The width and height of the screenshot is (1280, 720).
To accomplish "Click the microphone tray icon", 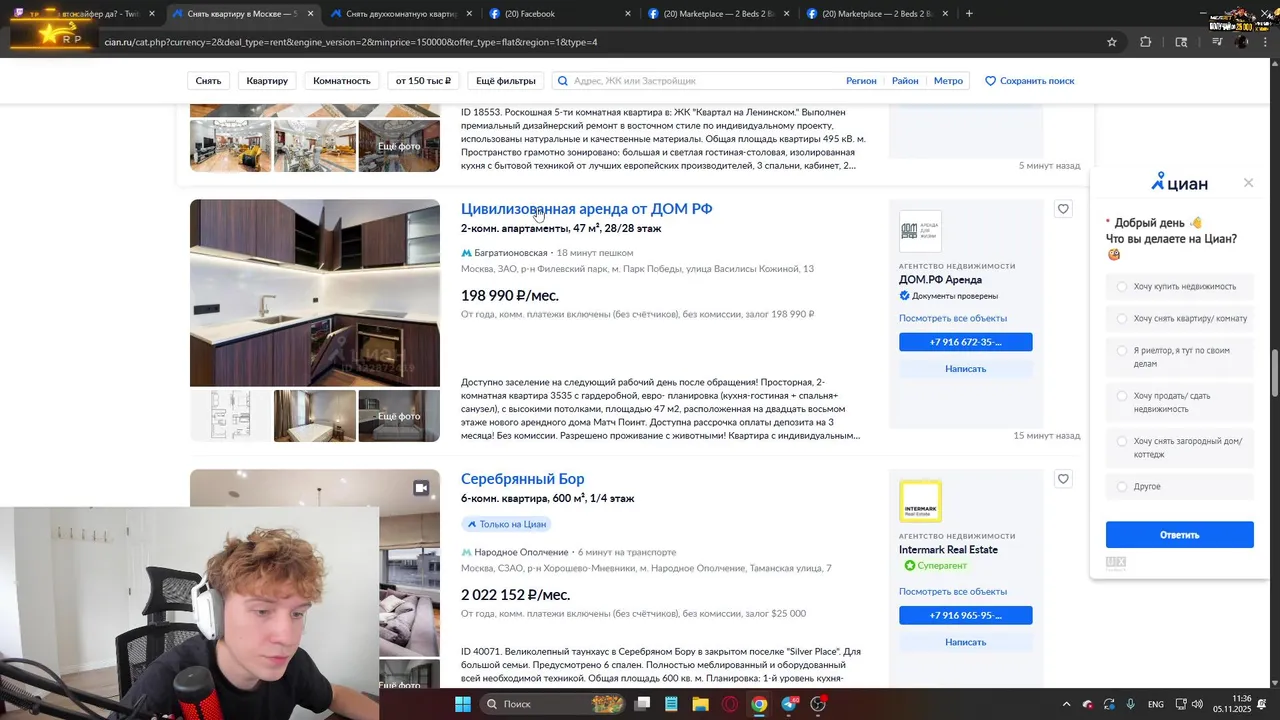I will click(1130, 704).
